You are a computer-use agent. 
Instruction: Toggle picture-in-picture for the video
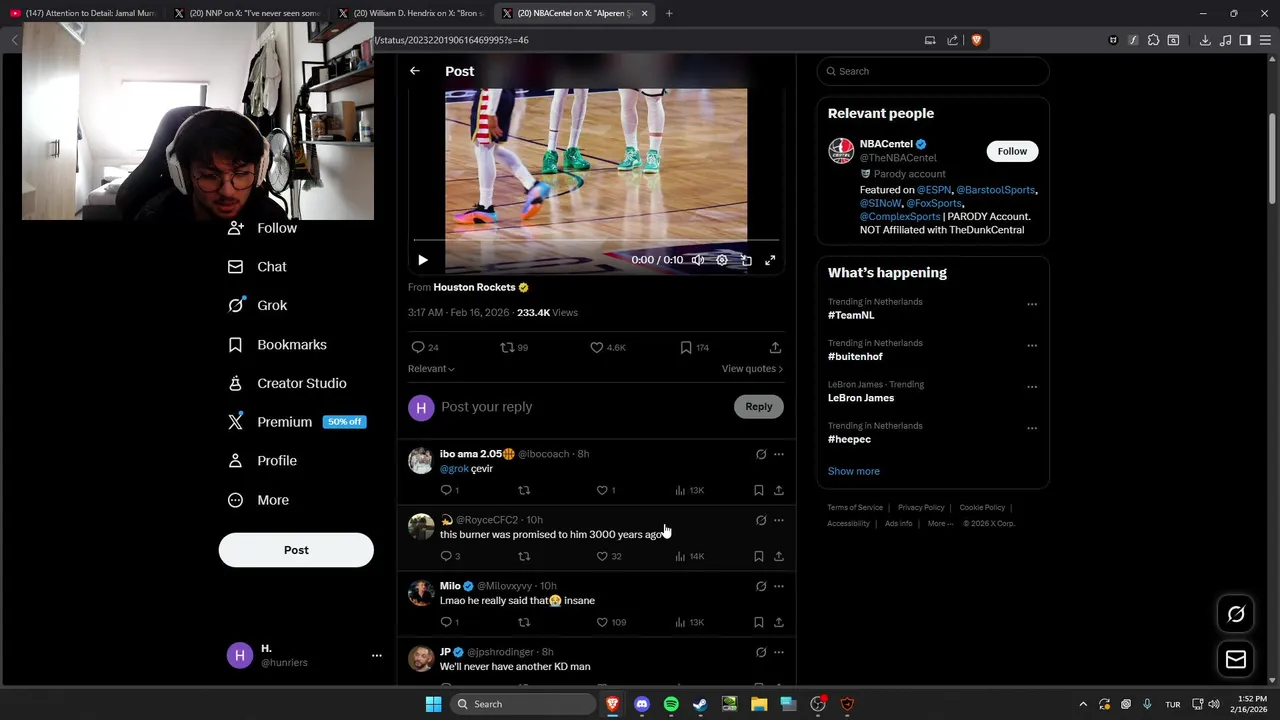(746, 260)
